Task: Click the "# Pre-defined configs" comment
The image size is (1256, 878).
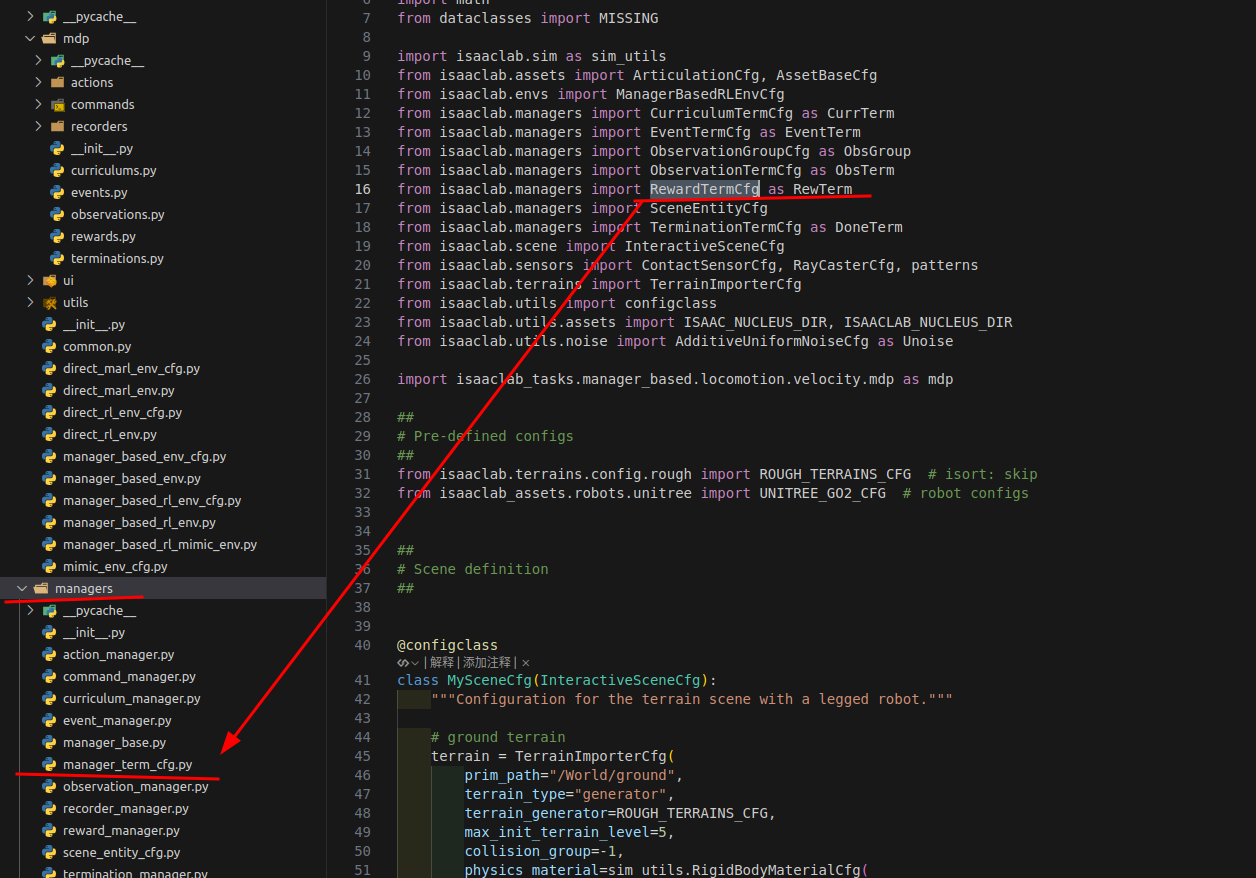Action: (x=485, y=436)
